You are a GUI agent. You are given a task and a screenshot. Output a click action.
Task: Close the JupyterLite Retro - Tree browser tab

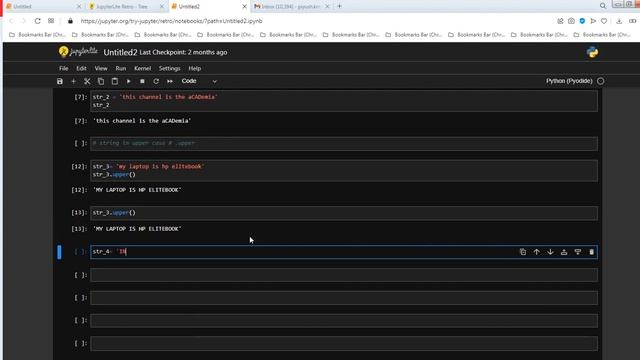click(162, 7)
